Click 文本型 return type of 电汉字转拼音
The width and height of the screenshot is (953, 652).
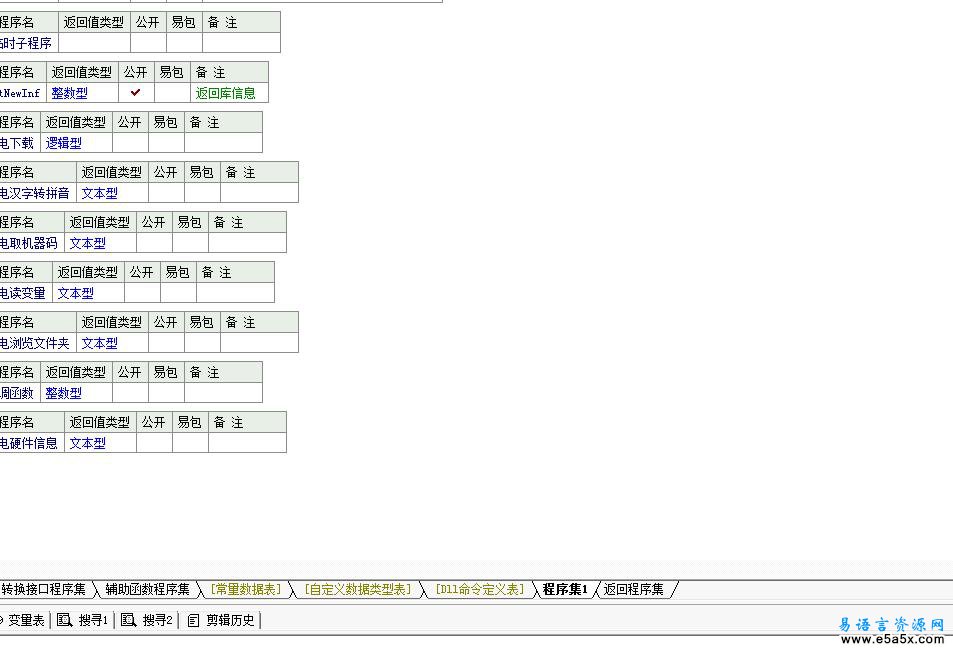[x=99, y=193]
